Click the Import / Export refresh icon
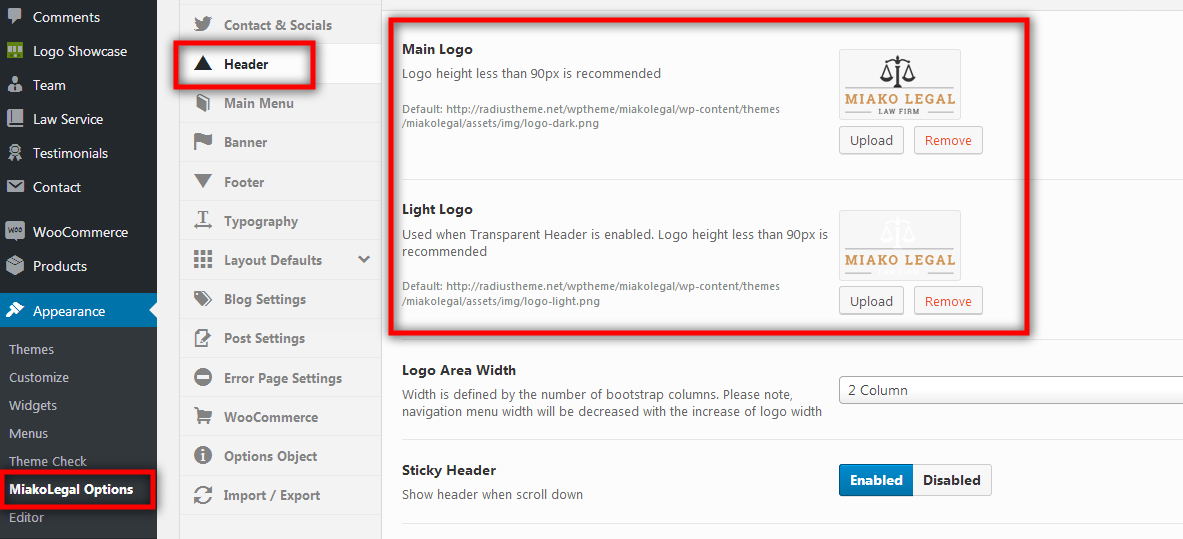The height and width of the screenshot is (539, 1183). [203, 495]
